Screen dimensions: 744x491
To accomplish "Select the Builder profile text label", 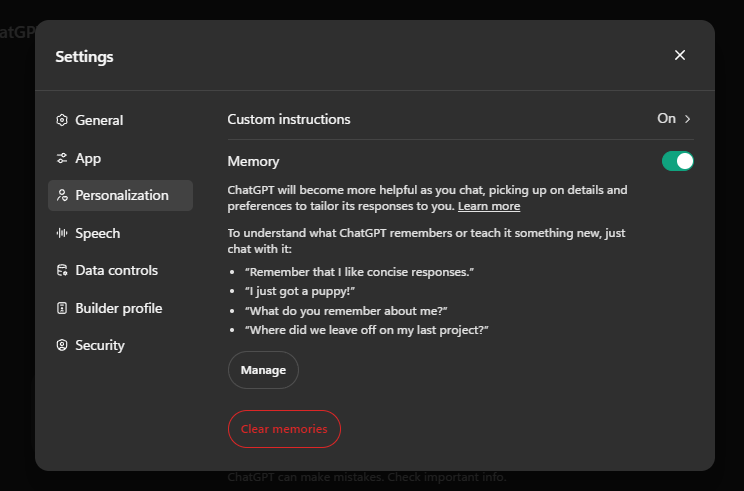I will click(x=118, y=308).
